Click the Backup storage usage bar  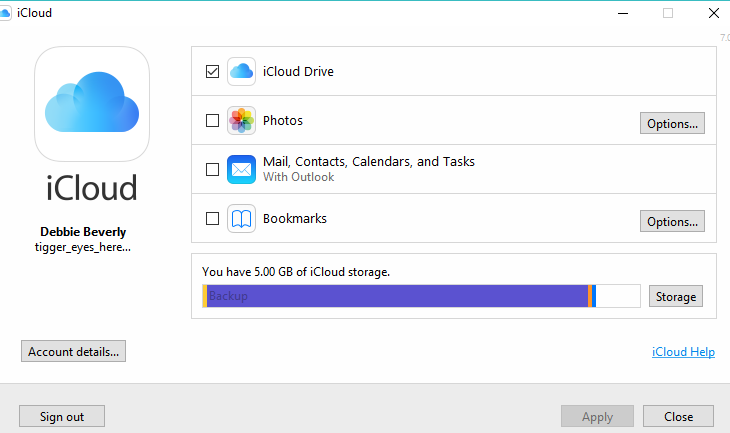[x=396, y=296]
